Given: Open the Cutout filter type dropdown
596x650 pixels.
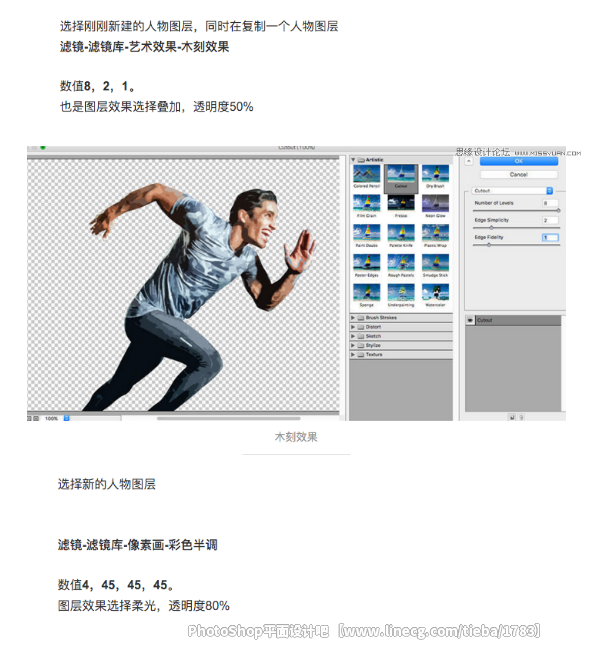Looking at the screenshot, I should click(x=513, y=191).
